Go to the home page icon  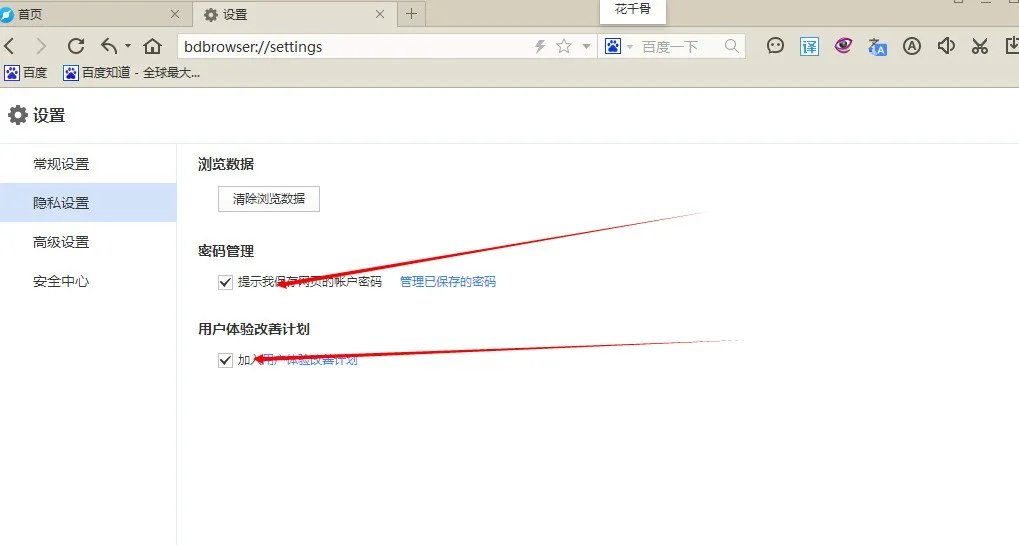[152, 46]
